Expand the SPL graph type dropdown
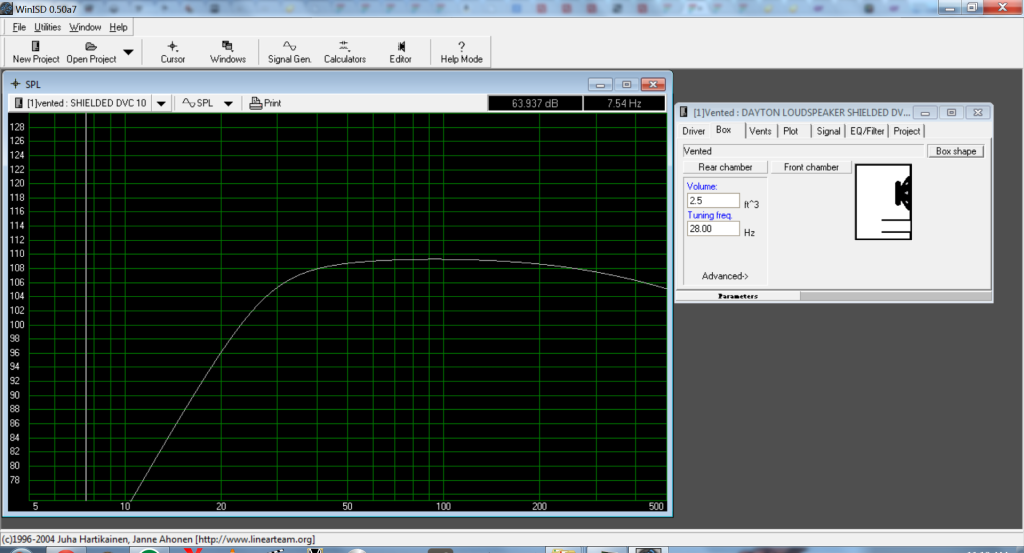This screenshot has height=553, width=1024. 228,103
